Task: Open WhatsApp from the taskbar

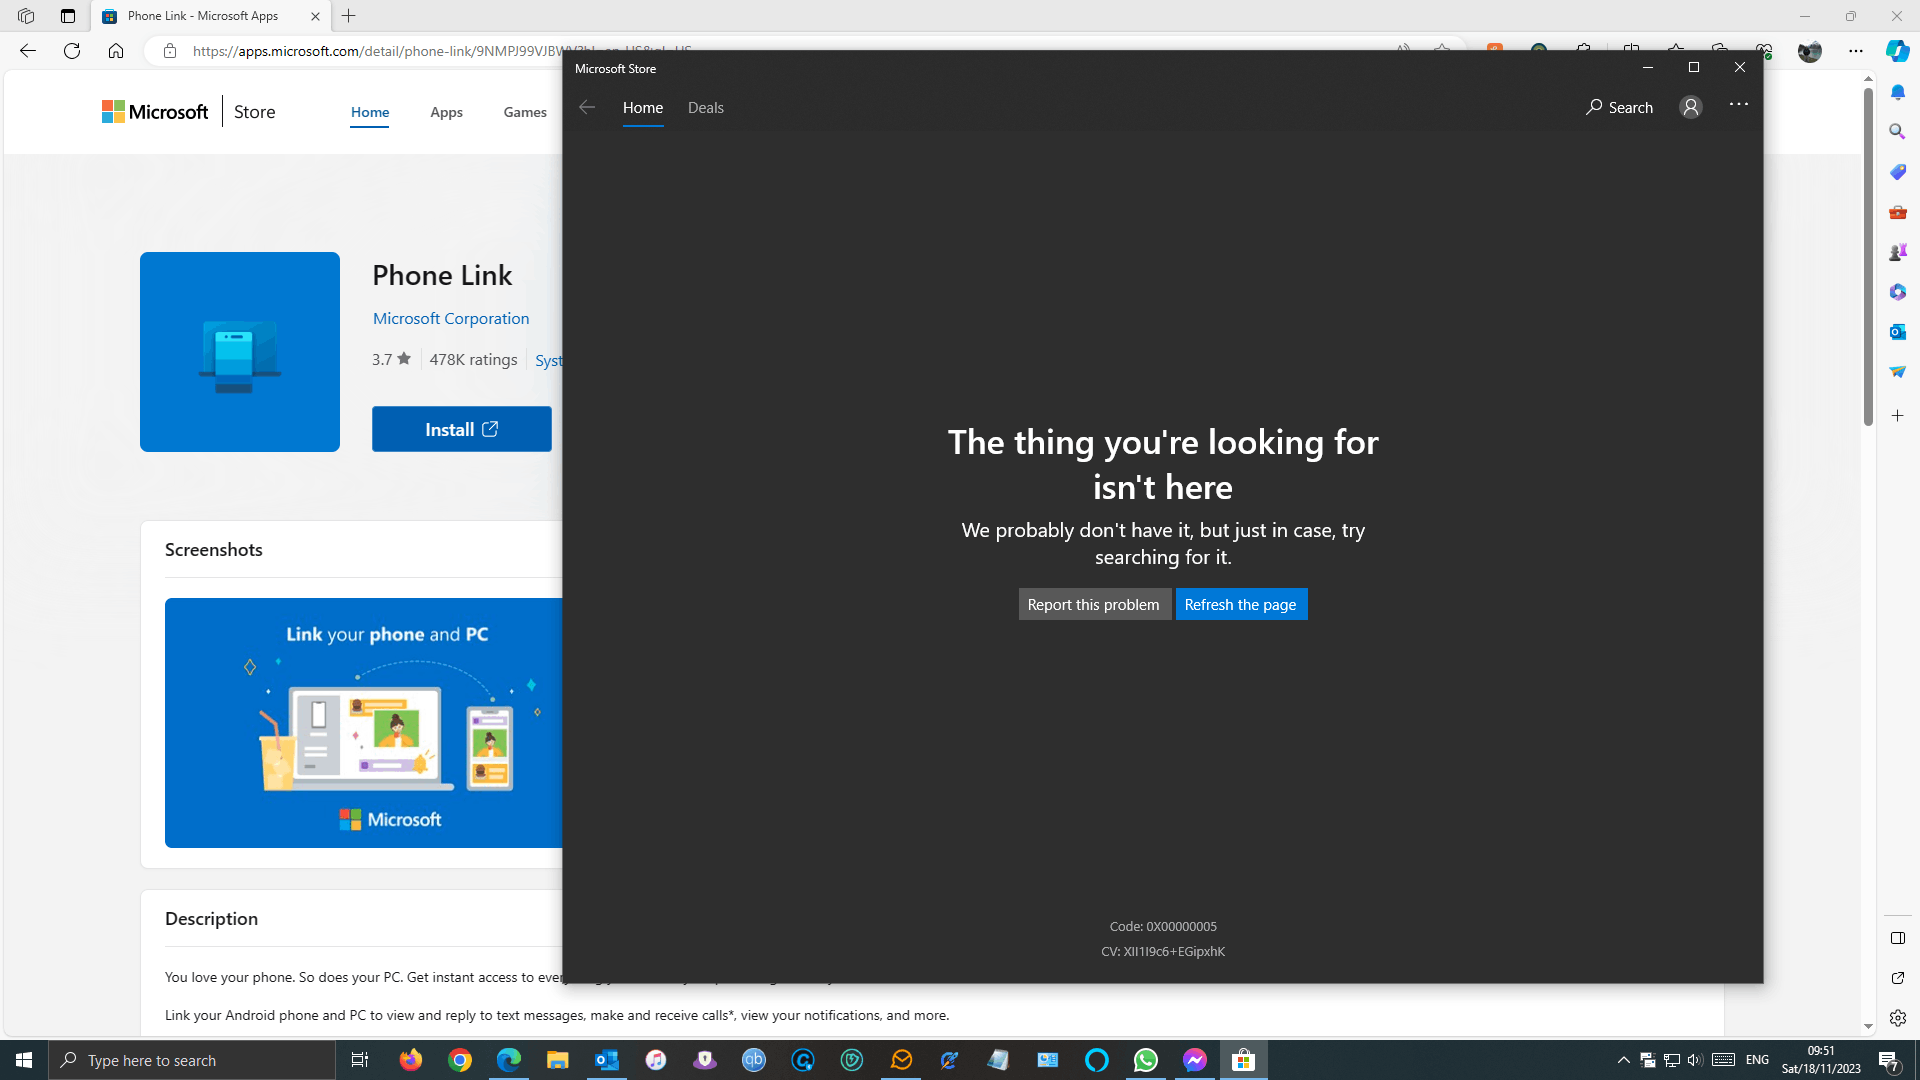Action: point(1146,1060)
